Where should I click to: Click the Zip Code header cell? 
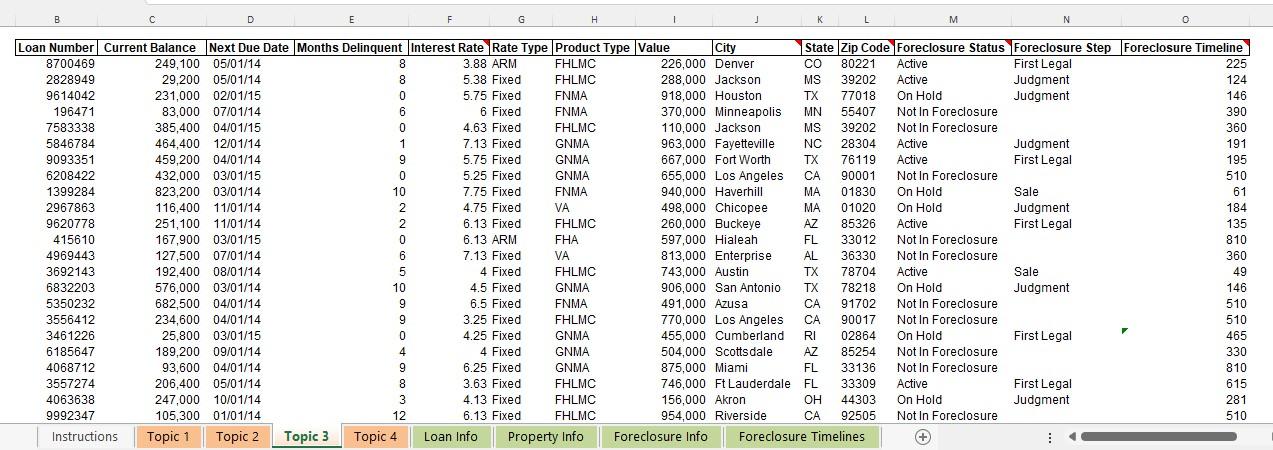click(x=866, y=47)
